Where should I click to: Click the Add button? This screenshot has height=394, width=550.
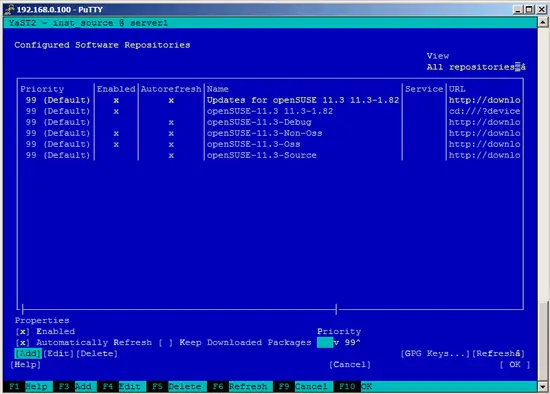click(x=28, y=354)
